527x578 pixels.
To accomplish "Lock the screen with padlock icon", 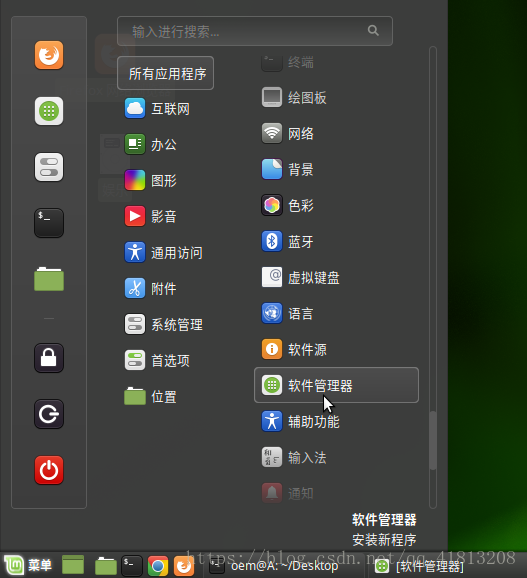I will (x=49, y=358).
